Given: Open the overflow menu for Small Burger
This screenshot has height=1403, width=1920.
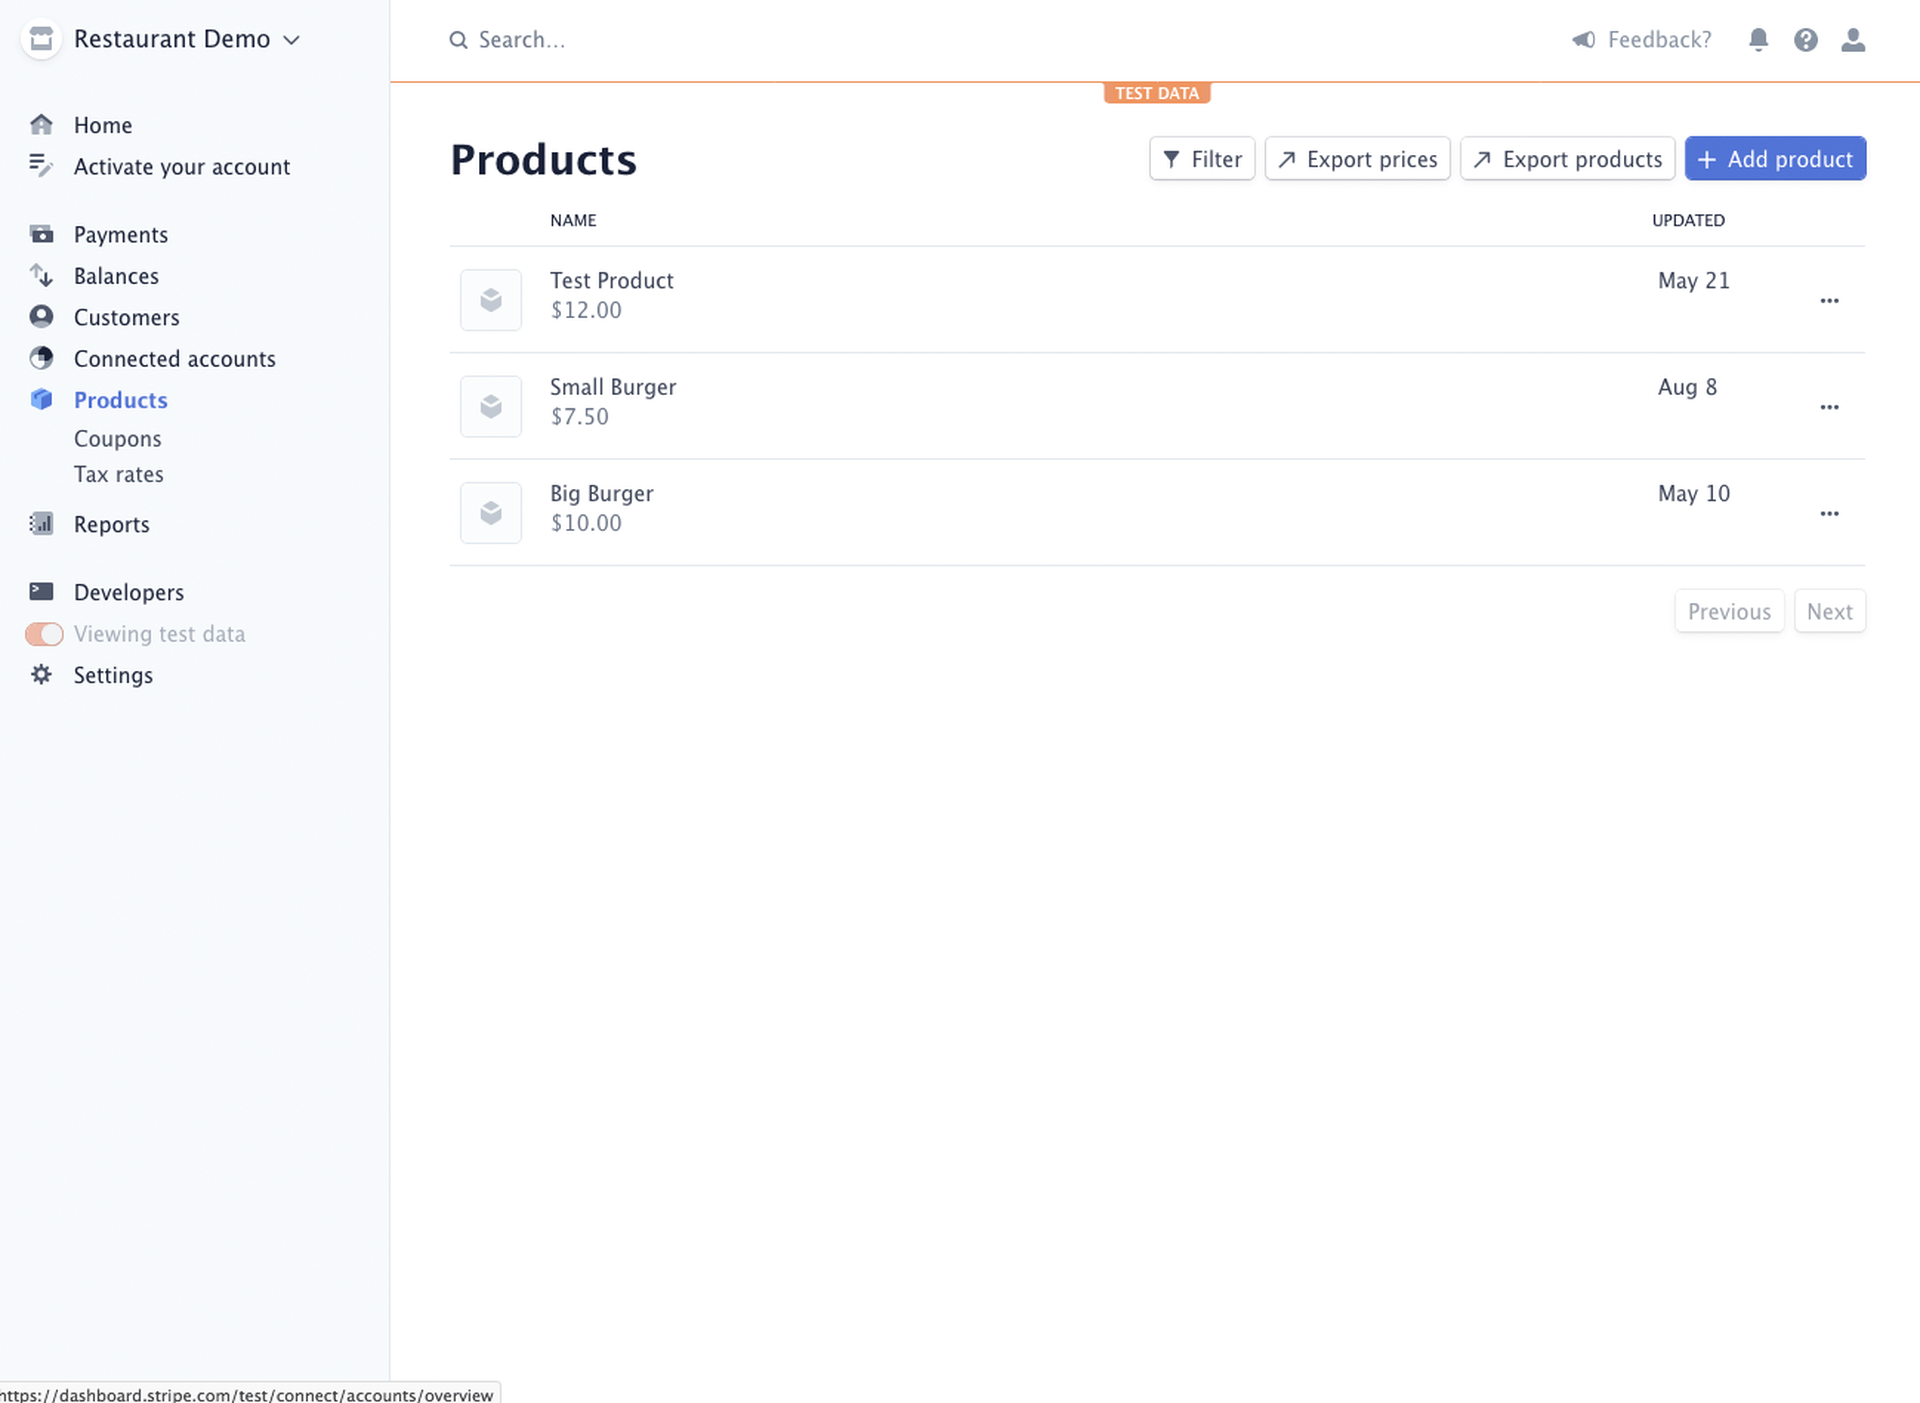Looking at the screenshot, I should (1830, 407).
